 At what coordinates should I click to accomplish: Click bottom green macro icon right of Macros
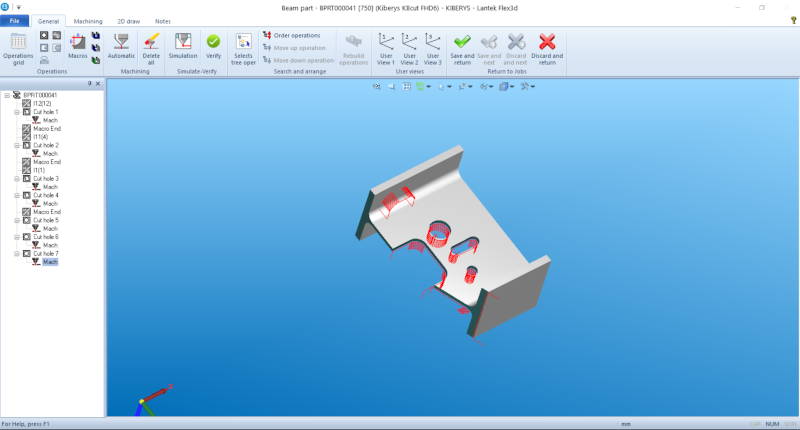(95, 60)
